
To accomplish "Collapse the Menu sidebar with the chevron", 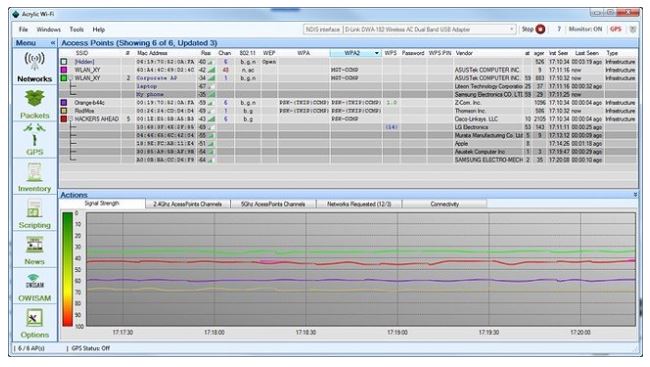I will pos(53,43).
